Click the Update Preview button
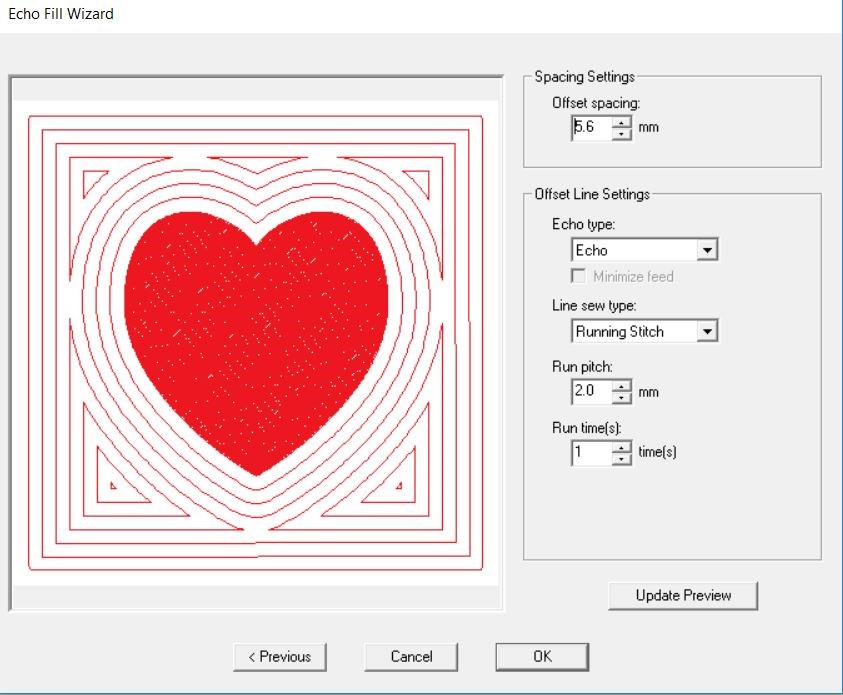This screenshot has width=843, height=695. 682,595
